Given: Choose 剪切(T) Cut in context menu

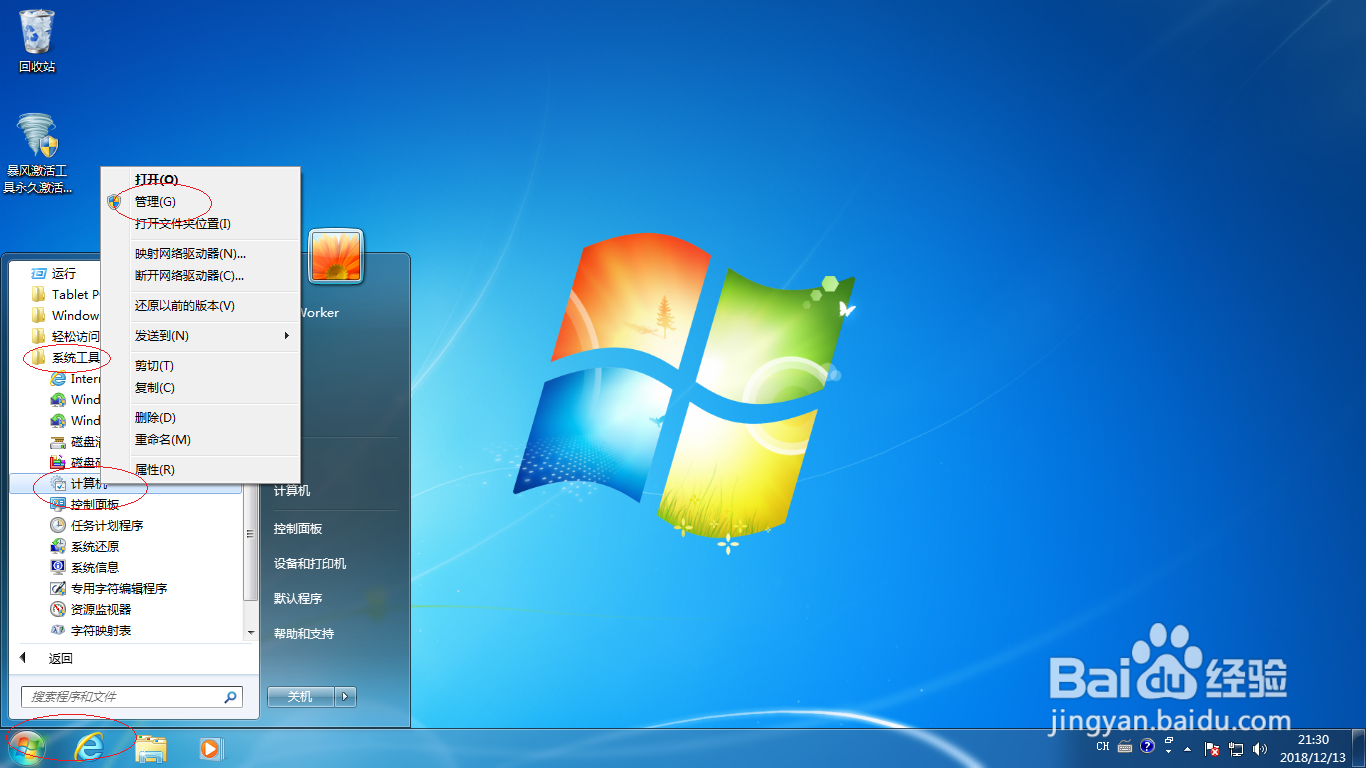Looking at the screenshot, I should coord(201,365).
